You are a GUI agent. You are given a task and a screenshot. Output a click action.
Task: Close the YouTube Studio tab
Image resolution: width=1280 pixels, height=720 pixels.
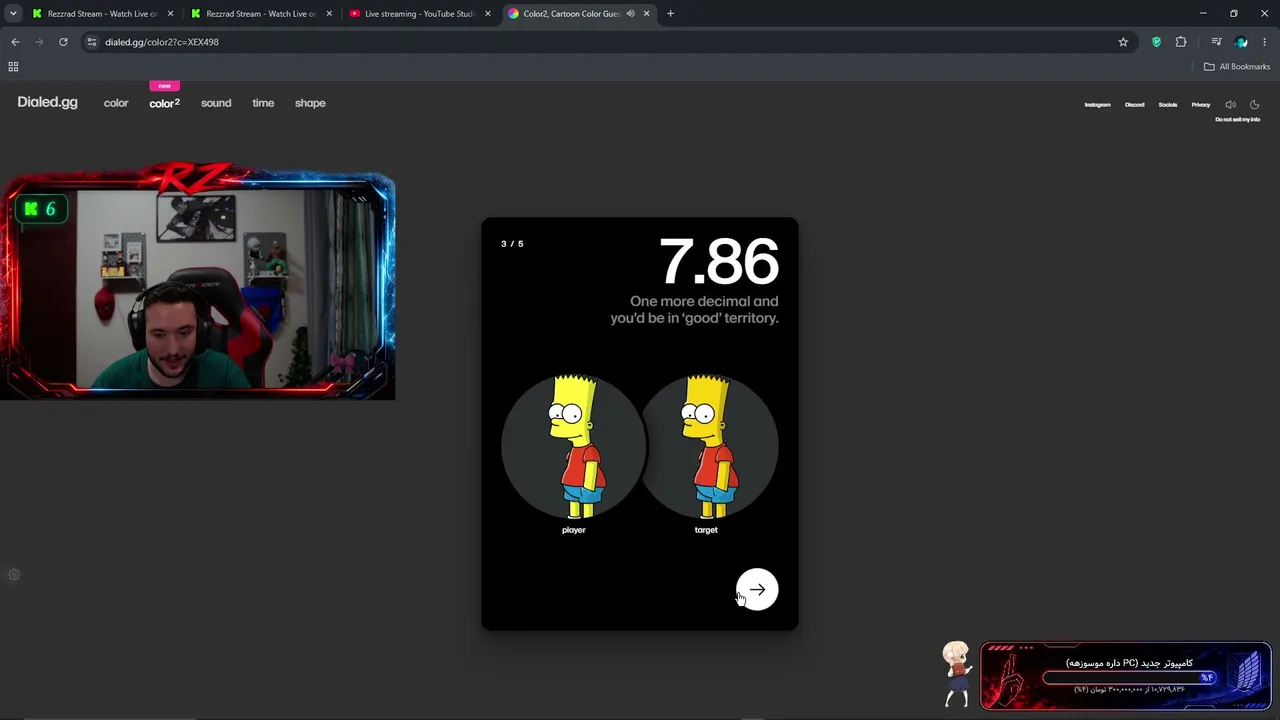point(488,14)
